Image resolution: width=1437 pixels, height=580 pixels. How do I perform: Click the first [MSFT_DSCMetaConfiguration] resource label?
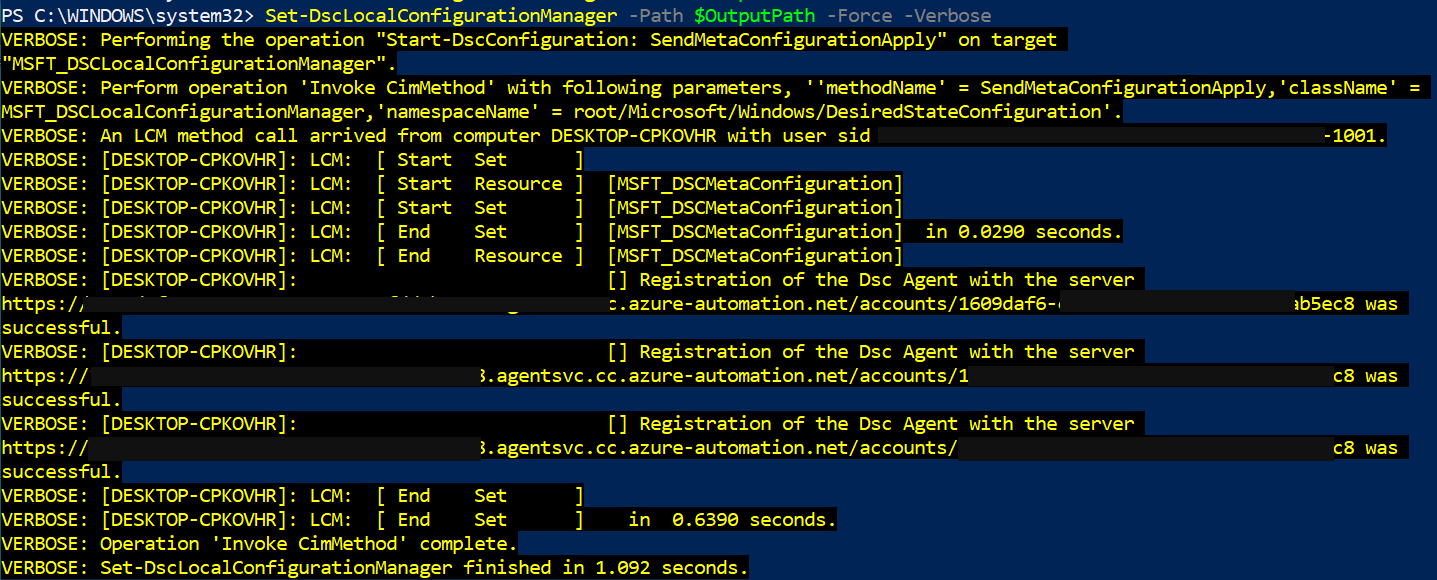[x=755, y=183]
